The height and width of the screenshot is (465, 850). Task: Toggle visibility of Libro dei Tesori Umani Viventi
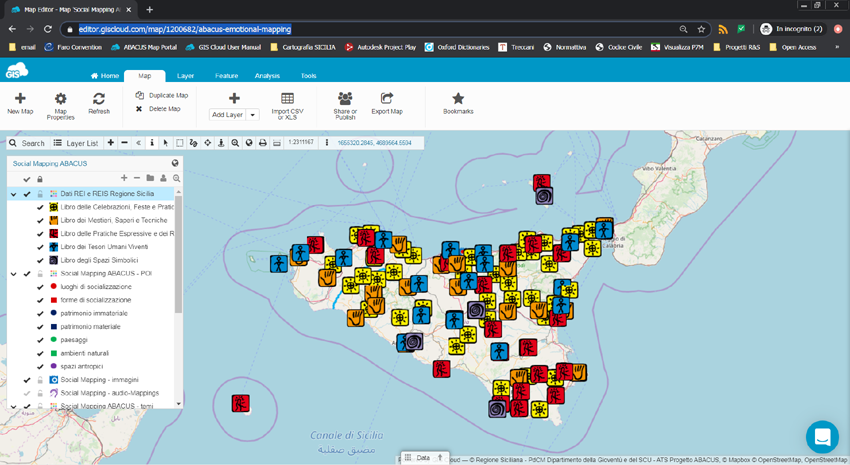click(x=40, y=247)
